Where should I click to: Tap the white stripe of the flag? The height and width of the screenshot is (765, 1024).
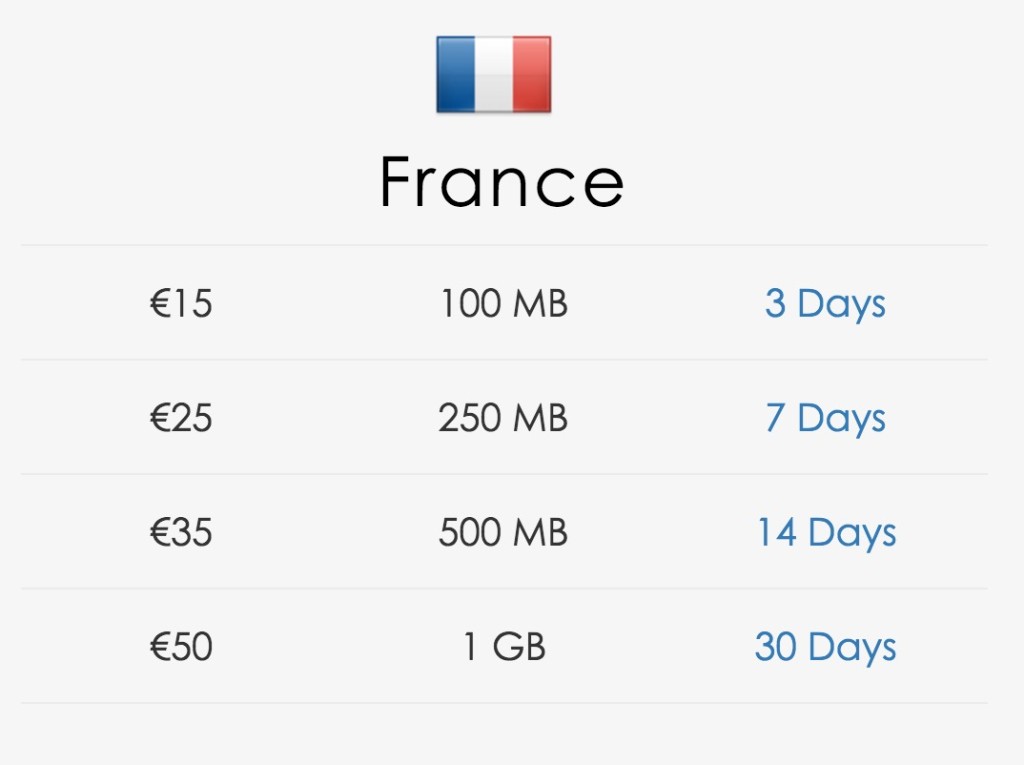coord(494,74)
